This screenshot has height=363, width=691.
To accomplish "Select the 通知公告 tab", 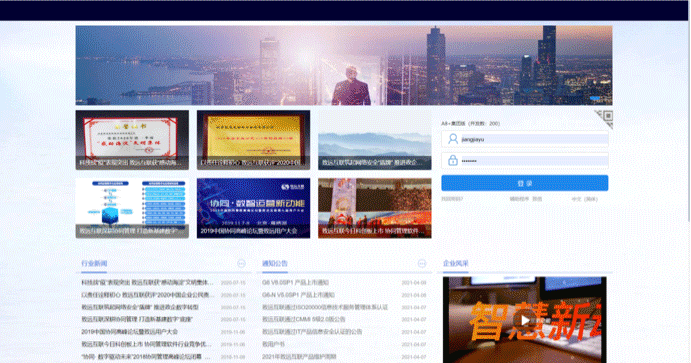I will click(x=275, y=263).
